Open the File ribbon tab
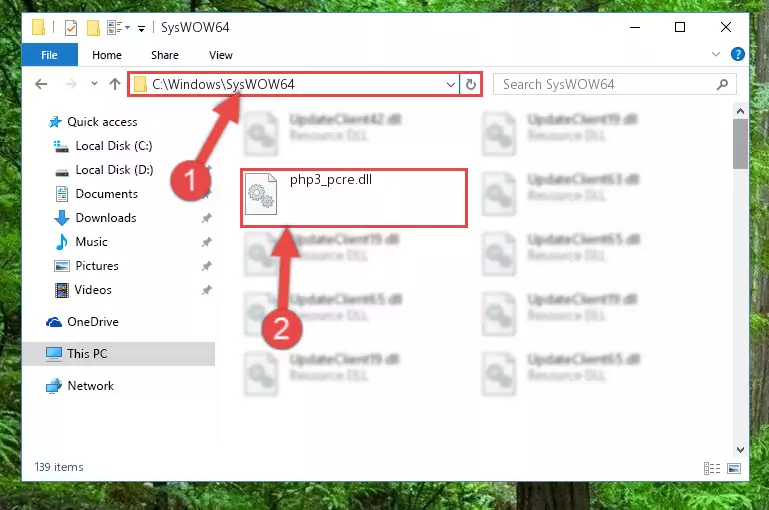Image resolution: width=769 pixels, height=510 pixels. [50, 55]
